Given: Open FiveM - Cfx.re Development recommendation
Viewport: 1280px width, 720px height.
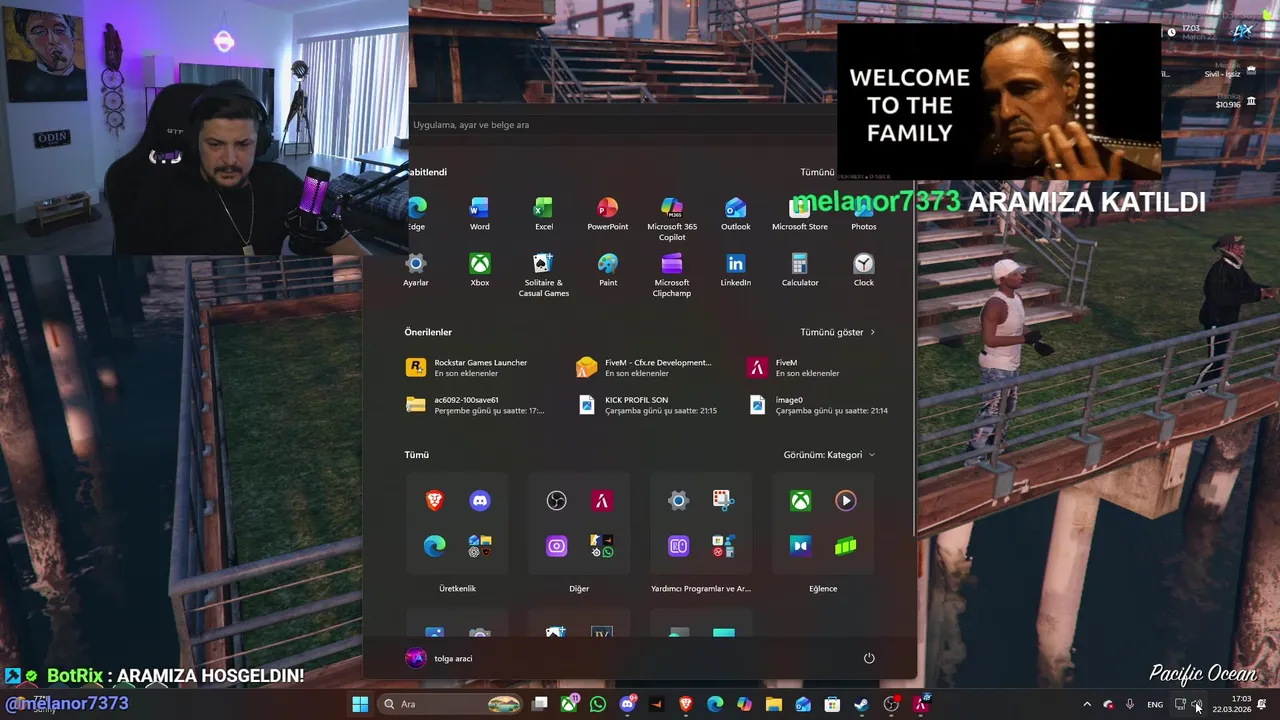Looking at the screenshot, I should pos(645,368).
